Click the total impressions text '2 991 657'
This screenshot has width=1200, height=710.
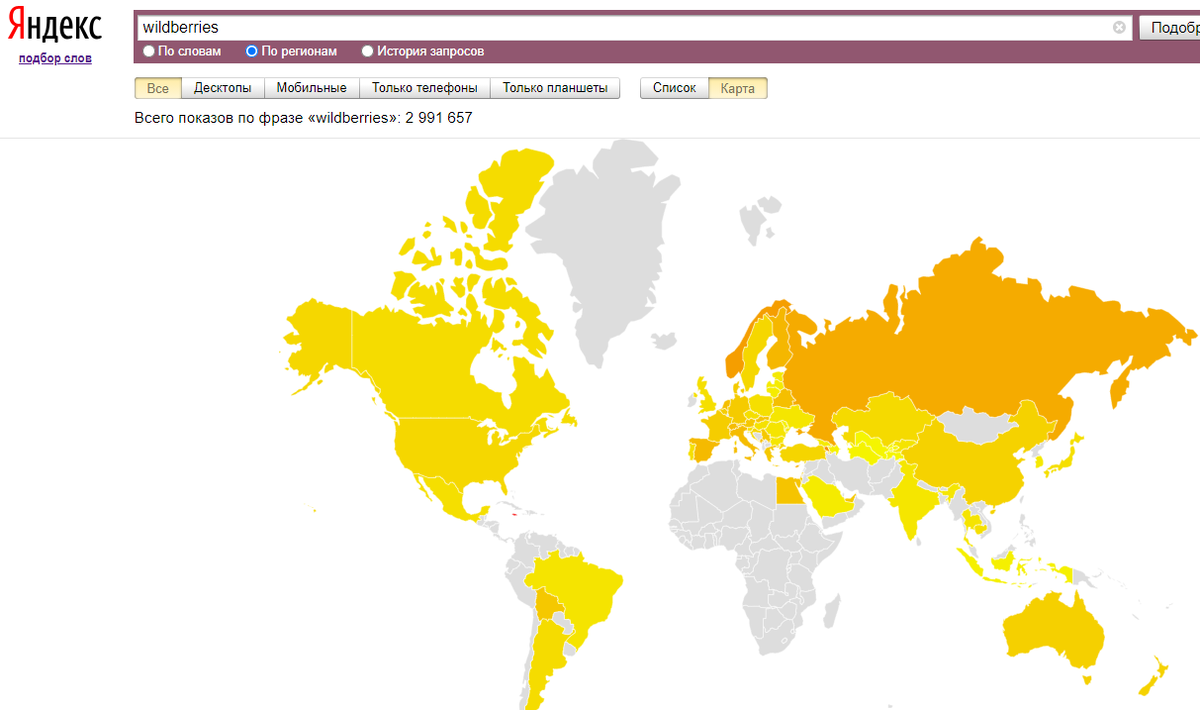[x=438, y=118]
